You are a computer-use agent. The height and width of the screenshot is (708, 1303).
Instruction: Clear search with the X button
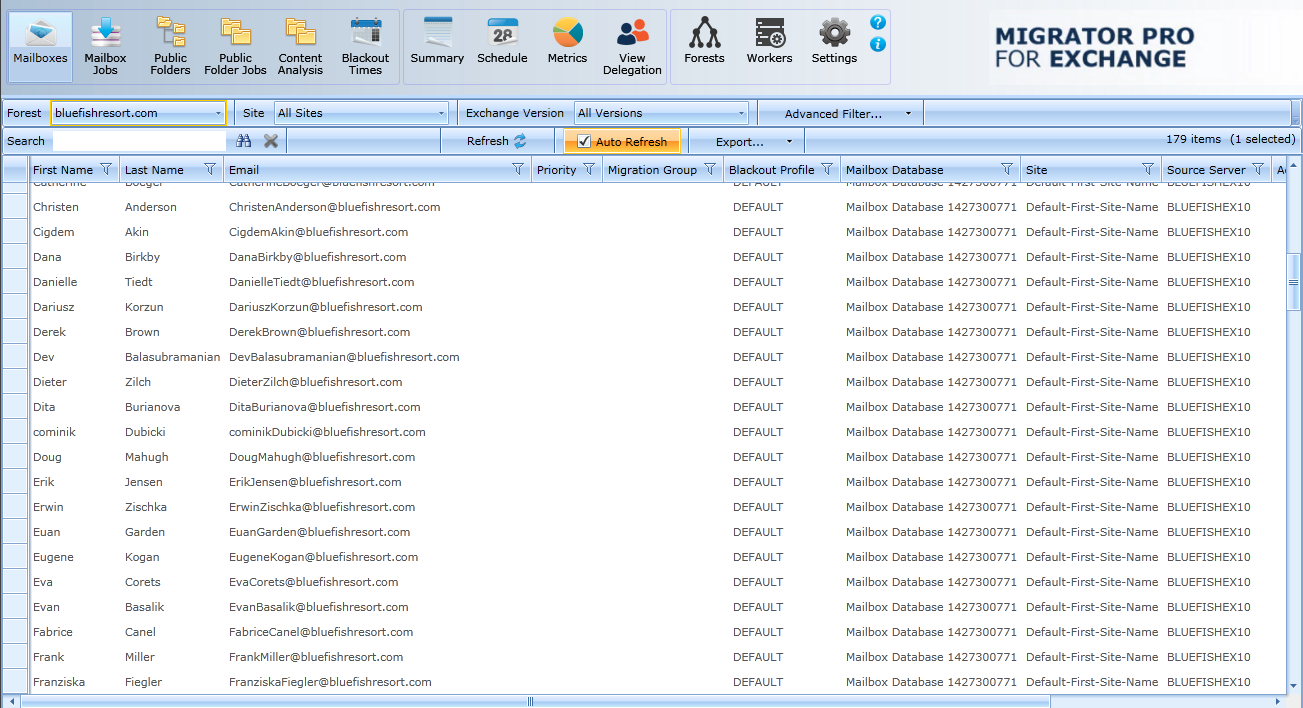pyautogui.click(x=270, y=141)
